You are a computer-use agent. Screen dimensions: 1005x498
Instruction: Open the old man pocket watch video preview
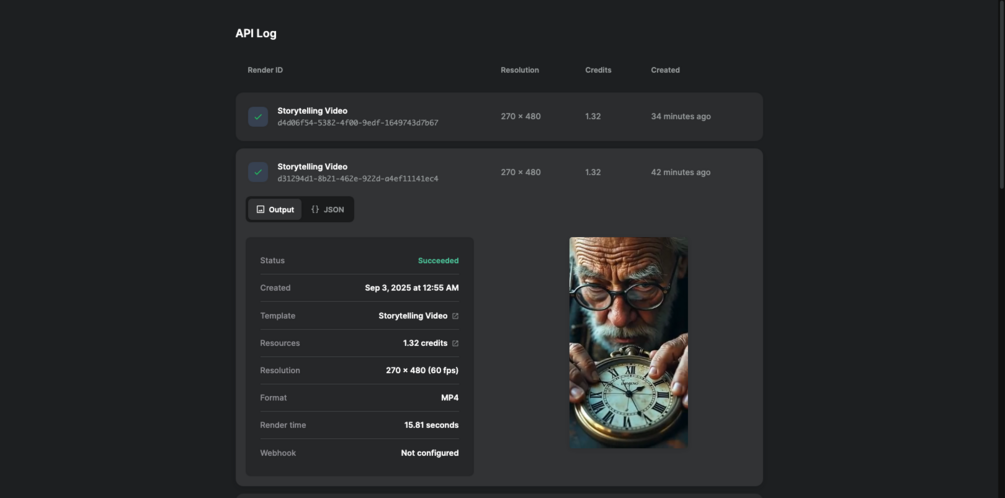628,342
